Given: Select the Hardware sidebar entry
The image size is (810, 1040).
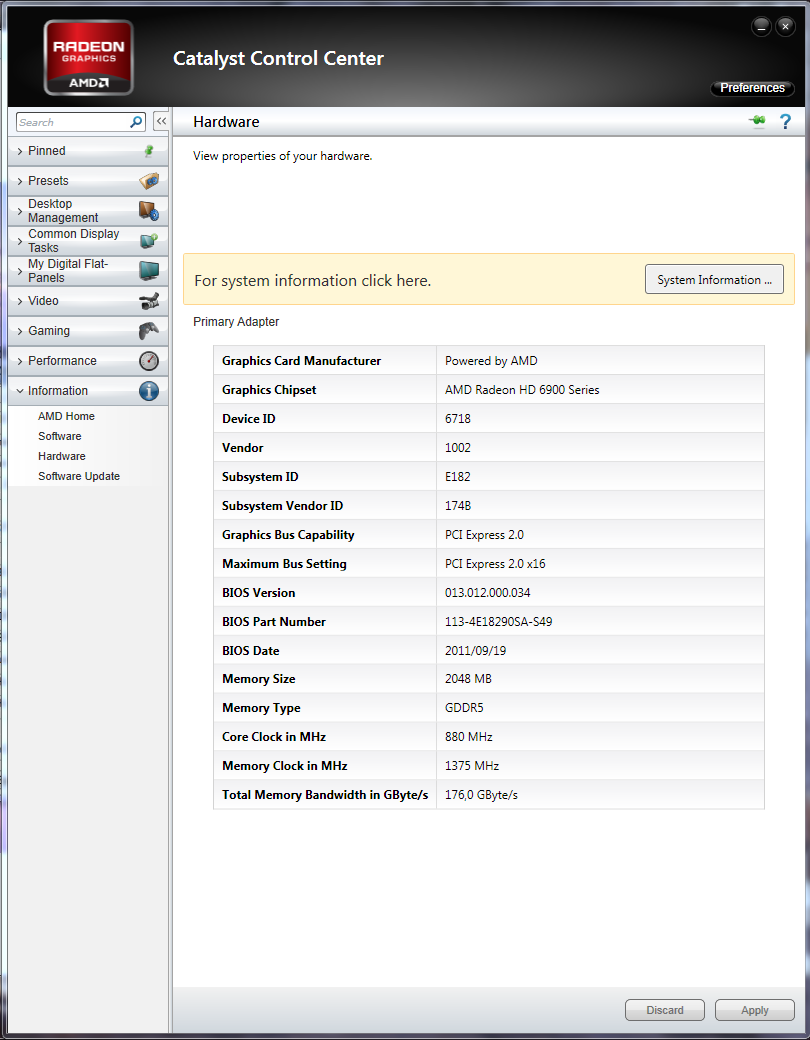Looking at the screenshot, I should tap(62, 456).
